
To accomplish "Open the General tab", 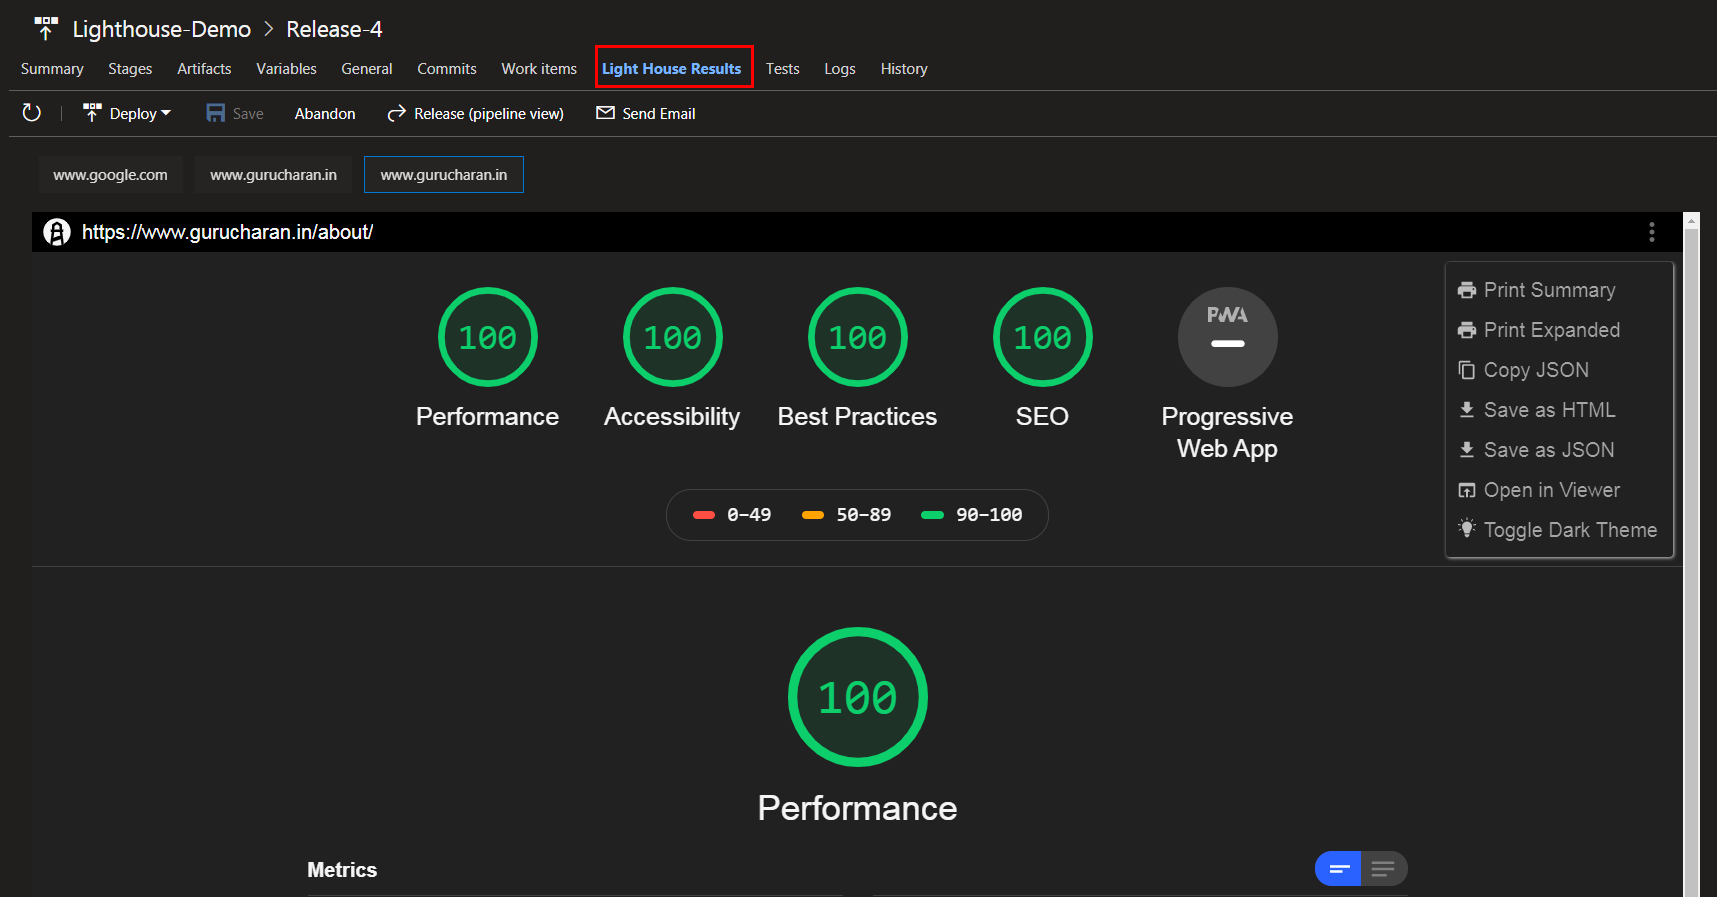I will click(367, 68).
